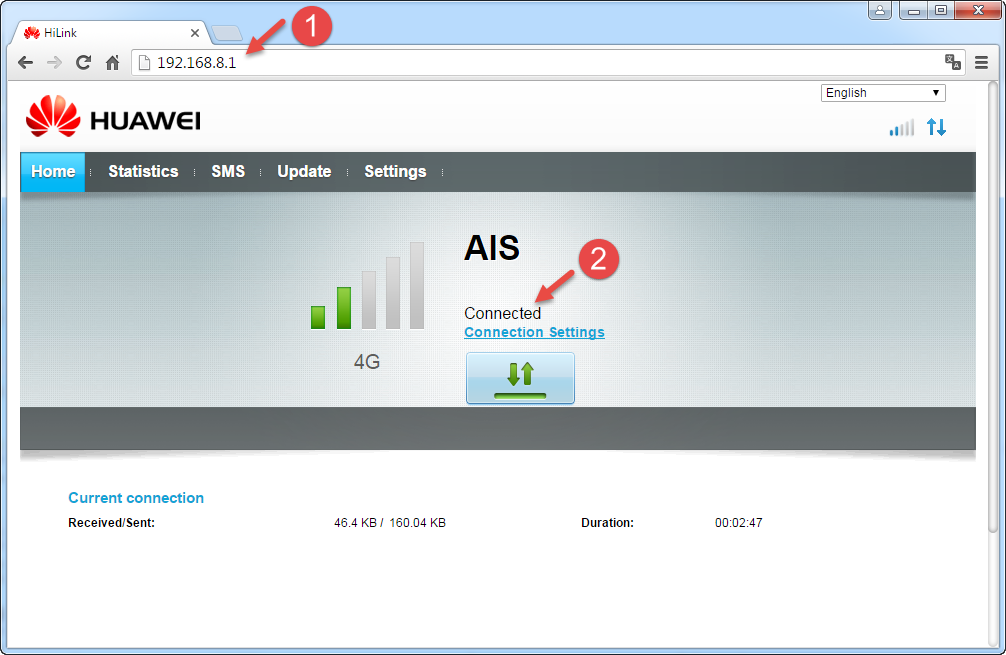Image resolution: width=1006 pixels, height=655 pixels.
Task: Close the HiLink tab
Action: pyautogui.click(x=194, y=33)
